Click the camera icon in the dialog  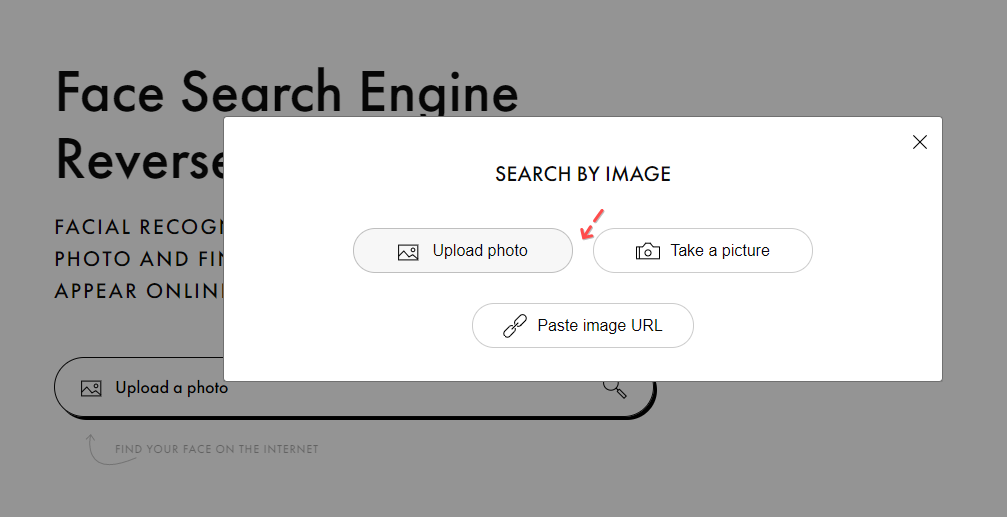click(x=648, y=251)
